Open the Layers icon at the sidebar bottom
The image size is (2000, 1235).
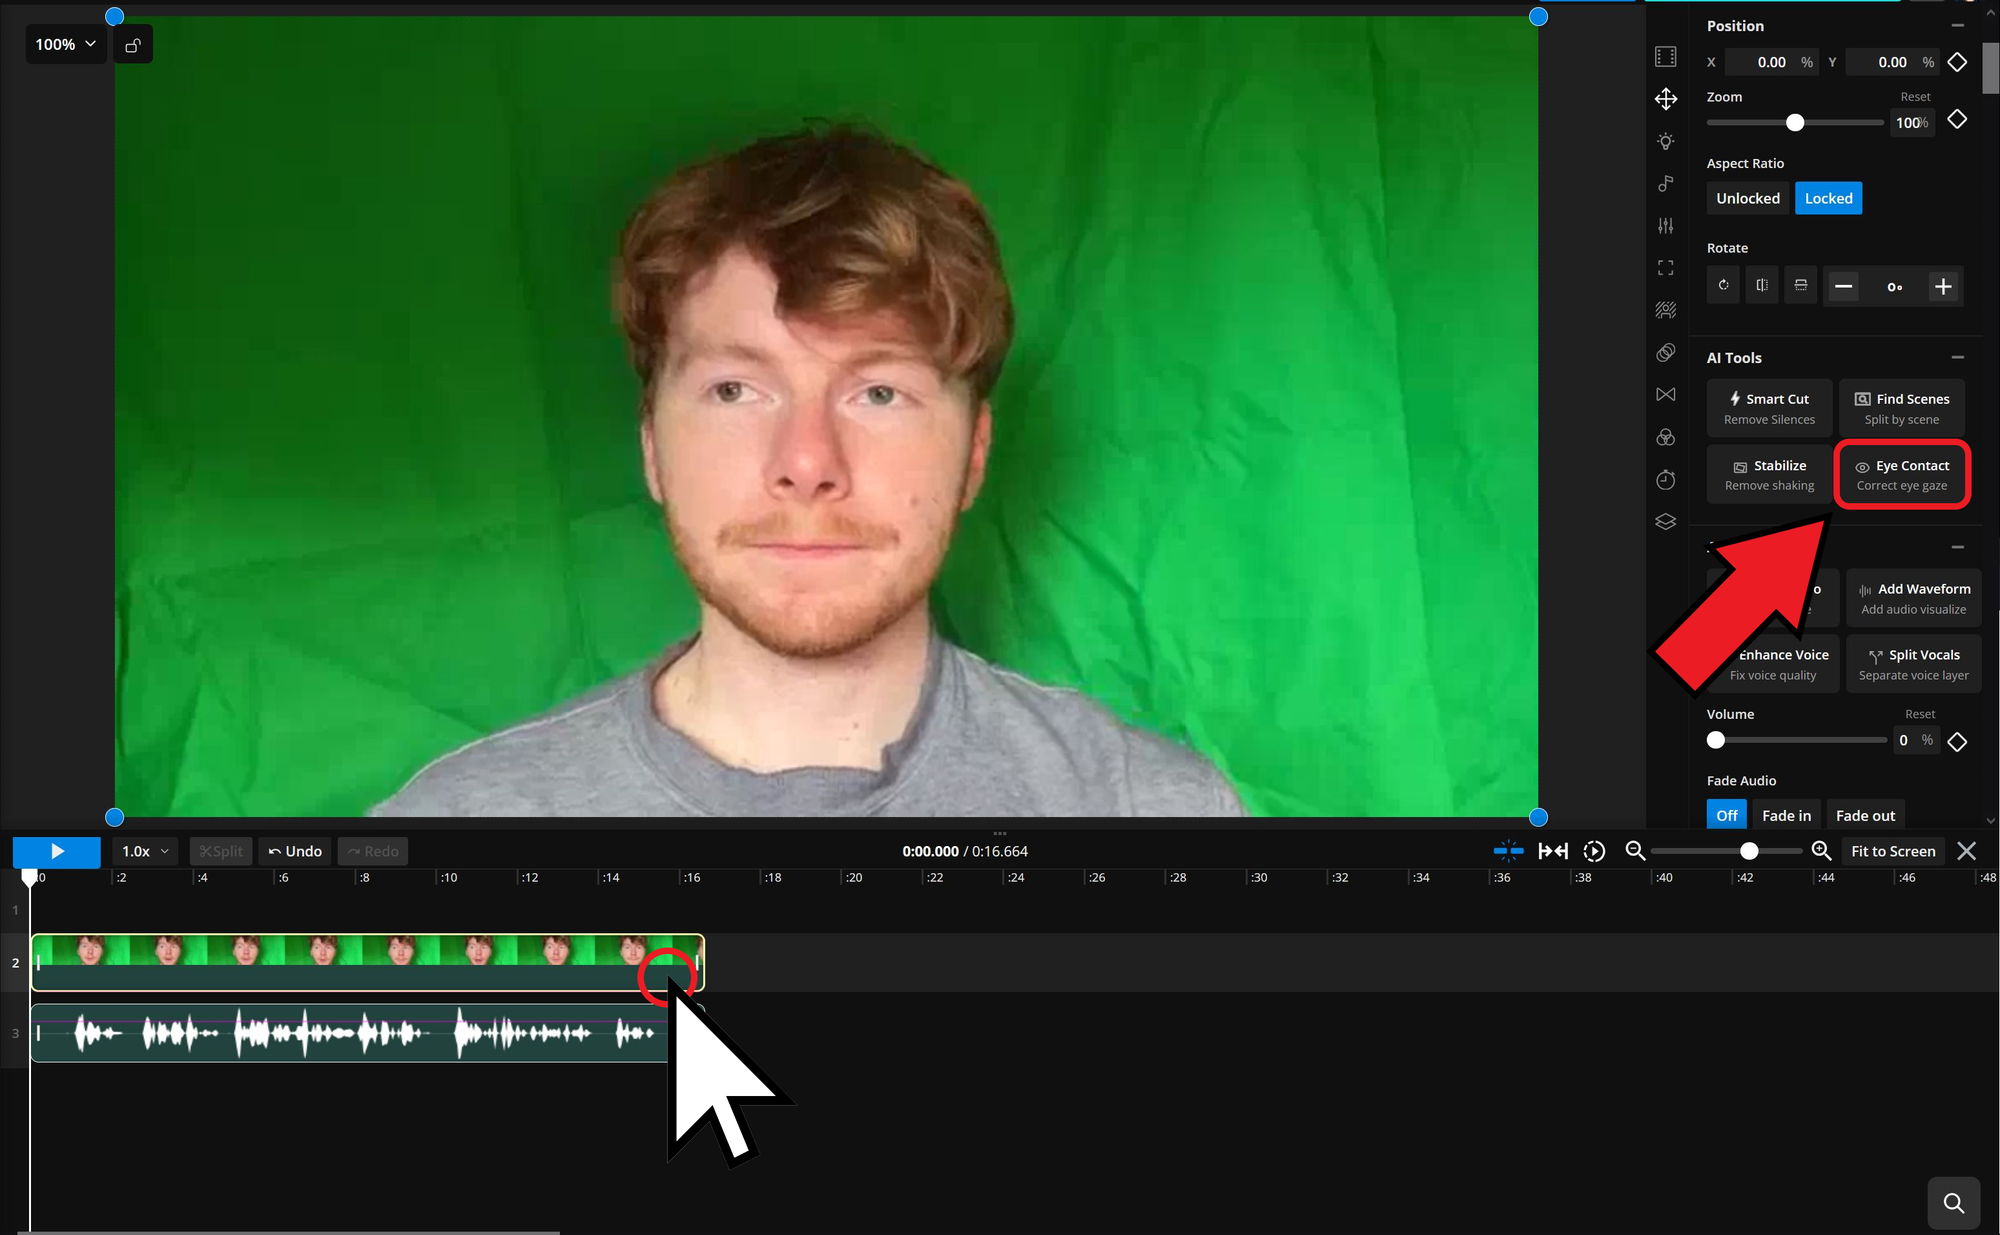pyautogui.click(x=1666, y=521)
